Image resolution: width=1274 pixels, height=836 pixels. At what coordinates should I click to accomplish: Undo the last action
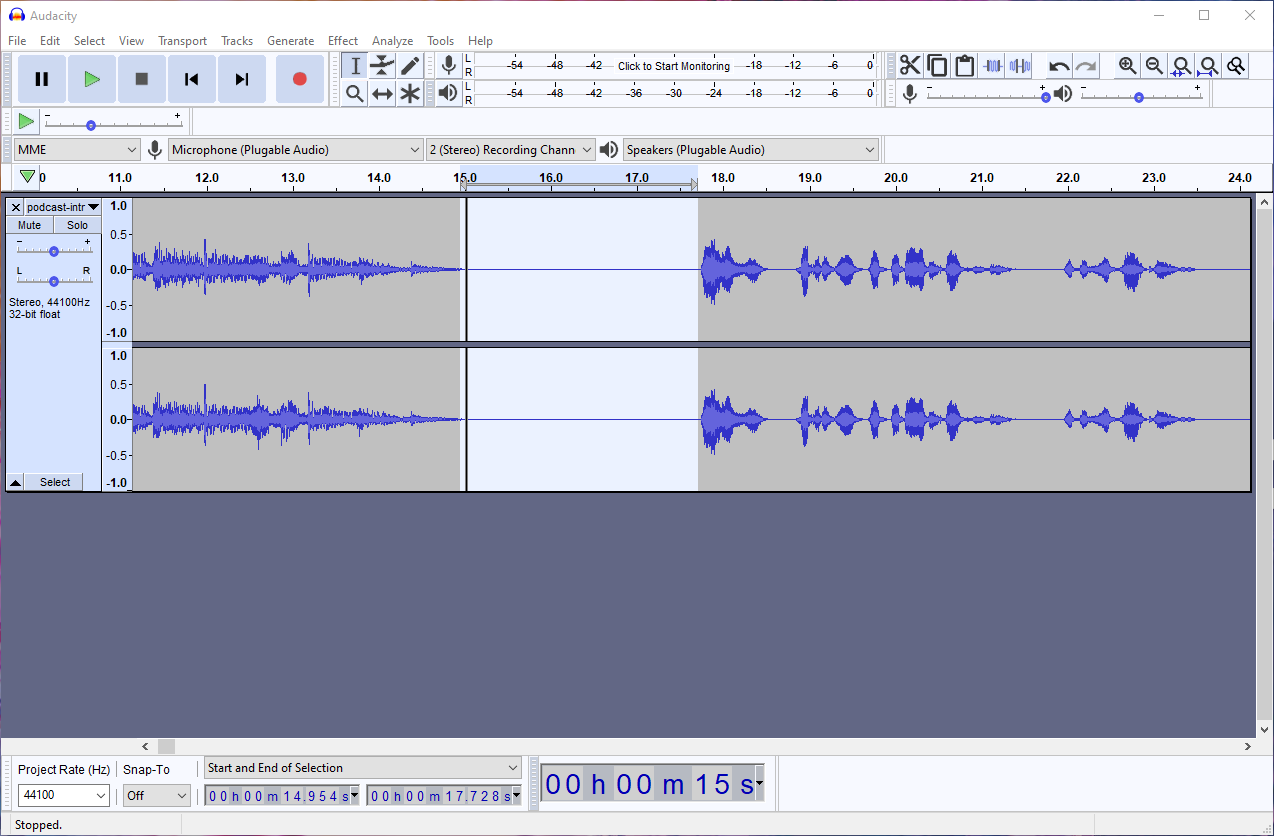coord(1059,66)
